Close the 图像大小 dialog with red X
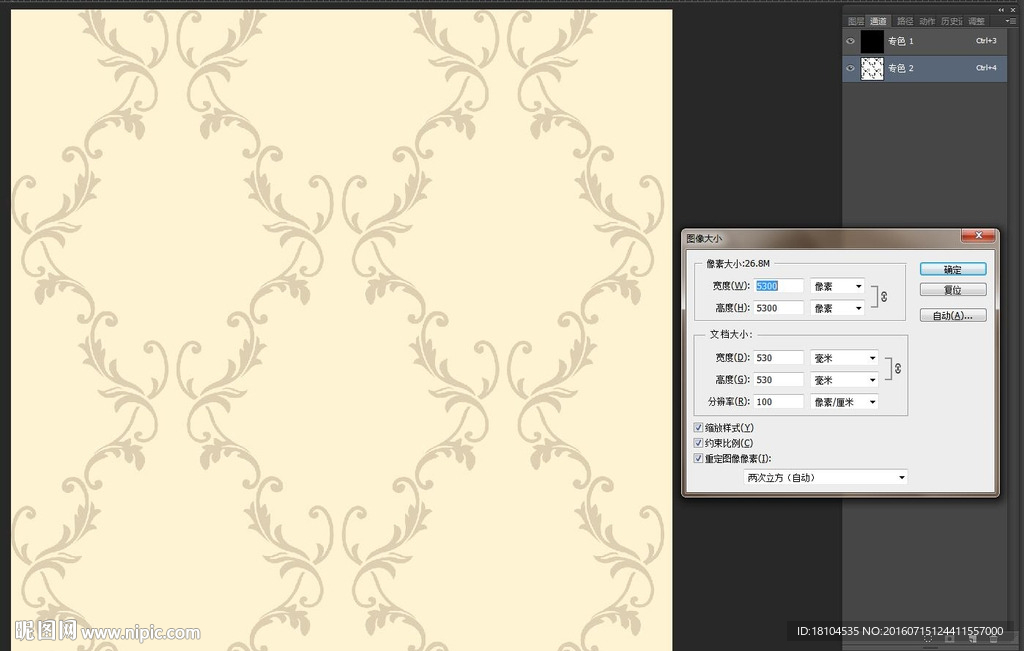Image resolution: width=1024 pixels, height=651 pixels. (x=979, y=235)
